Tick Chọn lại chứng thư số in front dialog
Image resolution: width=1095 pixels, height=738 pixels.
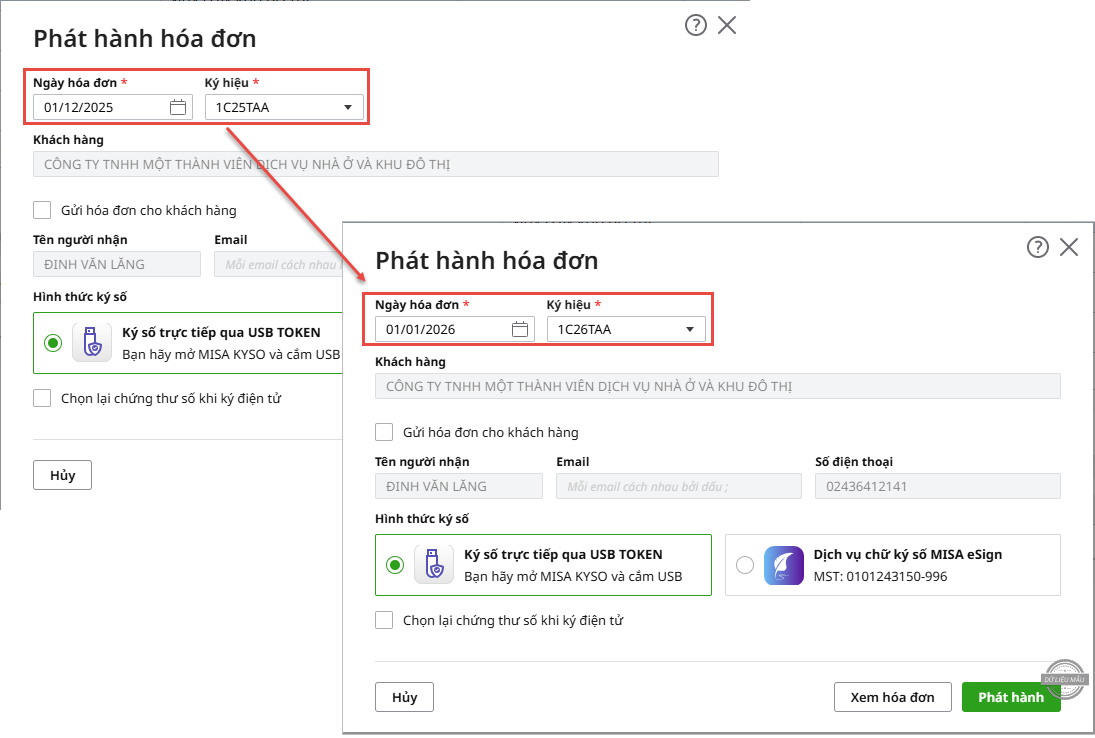pyautogui.click(x=384, y=620)
